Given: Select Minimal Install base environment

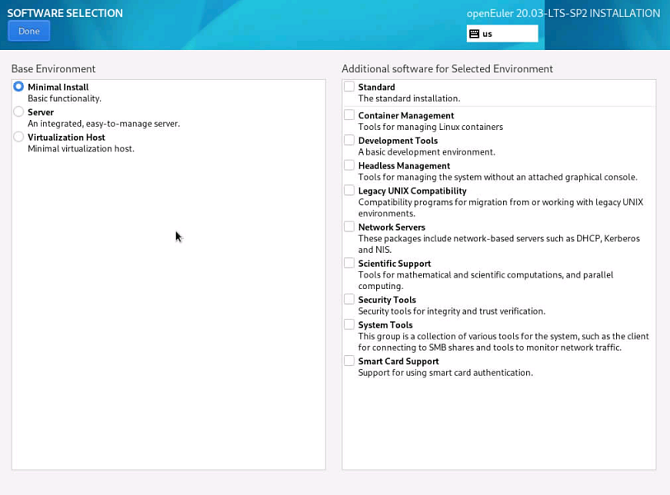Looking at the screenshot, I should [x=19, y=87].
